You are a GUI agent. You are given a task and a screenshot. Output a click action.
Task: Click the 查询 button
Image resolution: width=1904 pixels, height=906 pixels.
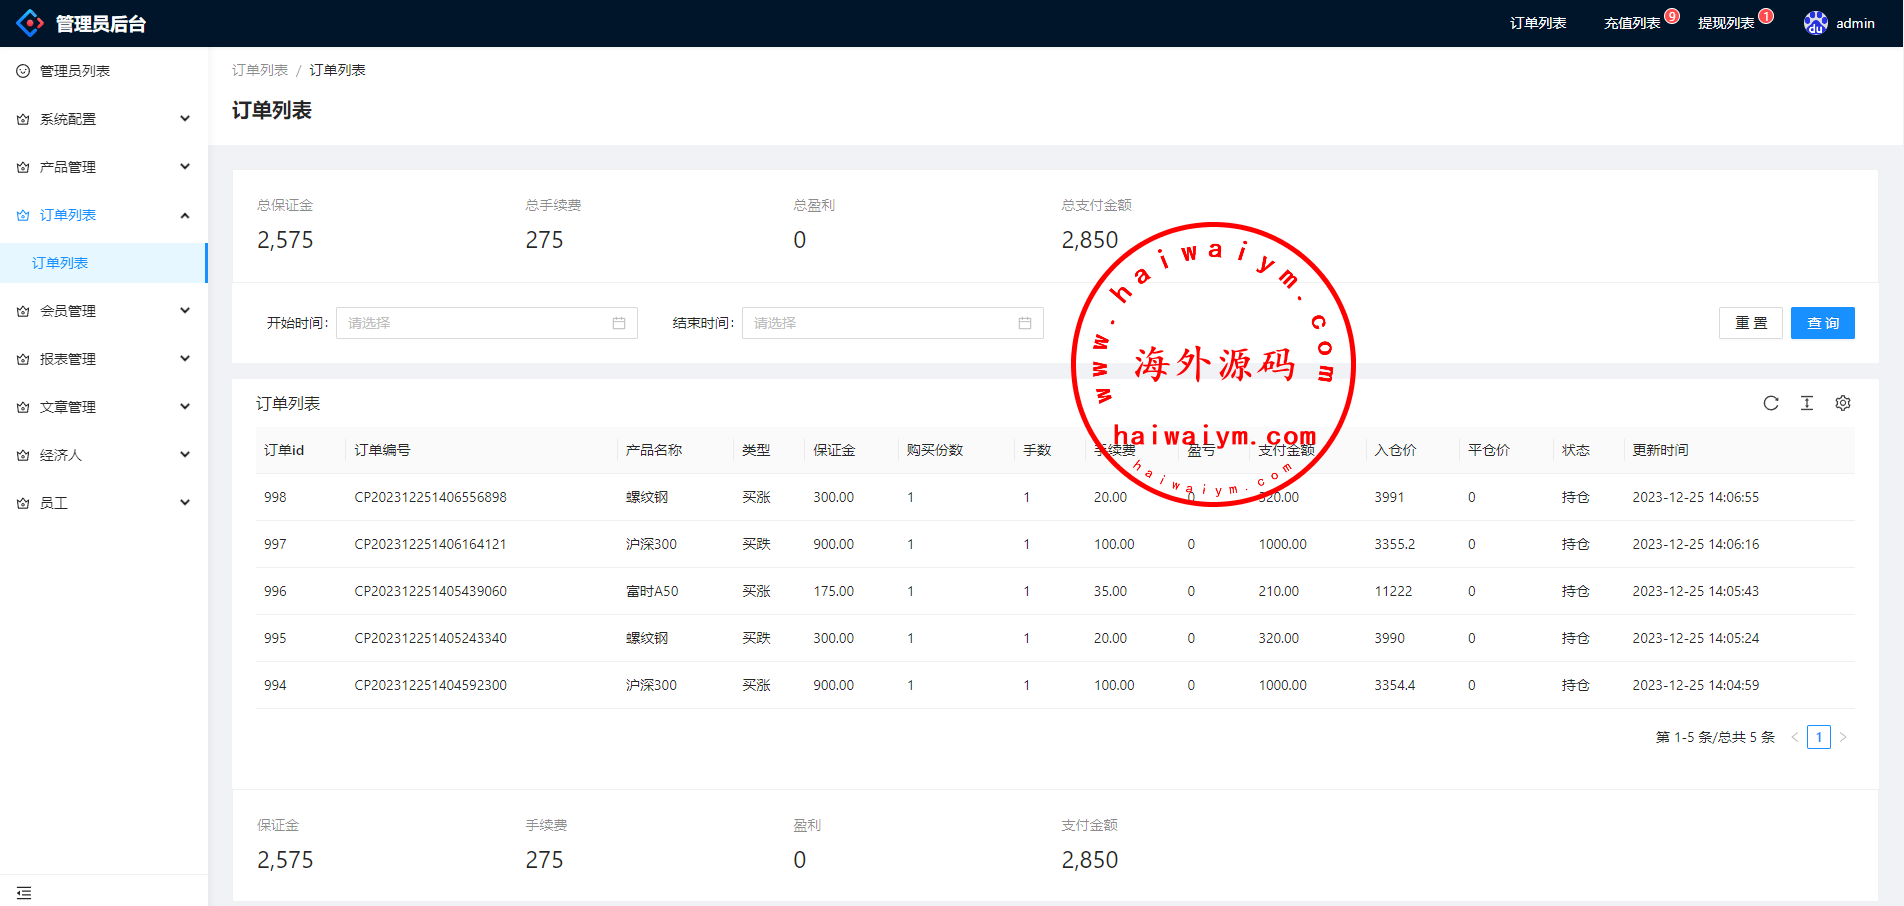1822,323
